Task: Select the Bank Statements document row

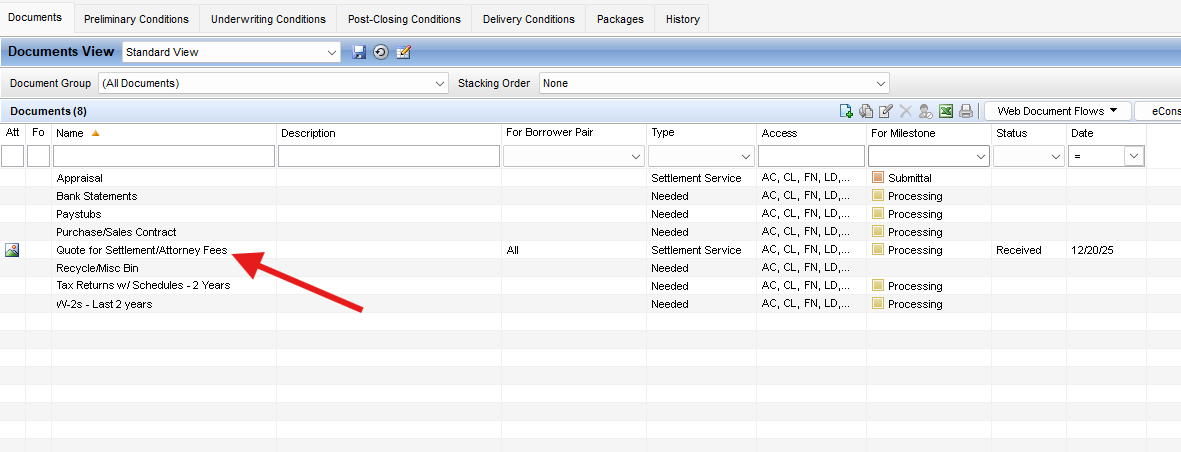Action: click(x=572, y=196)
